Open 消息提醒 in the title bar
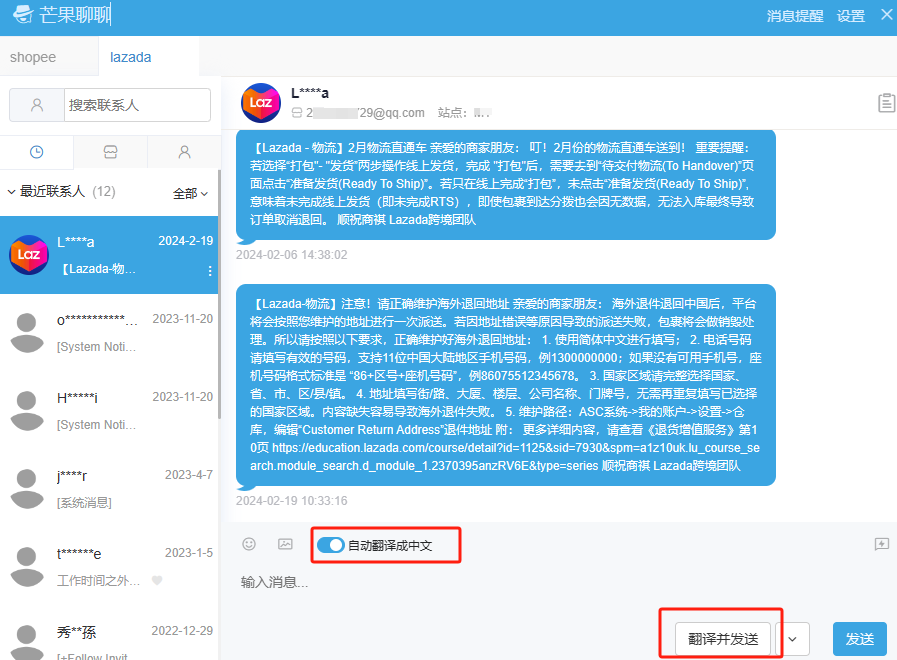 [795, 16]
